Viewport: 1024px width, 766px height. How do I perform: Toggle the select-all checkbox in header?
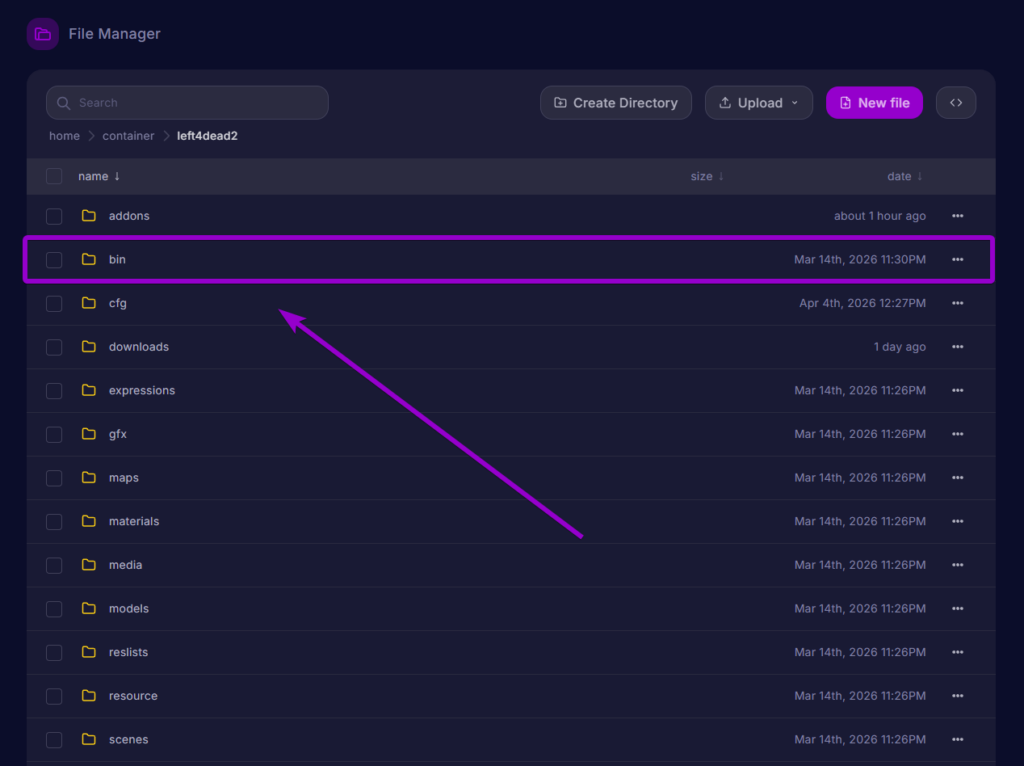click(x=54, y=176)
